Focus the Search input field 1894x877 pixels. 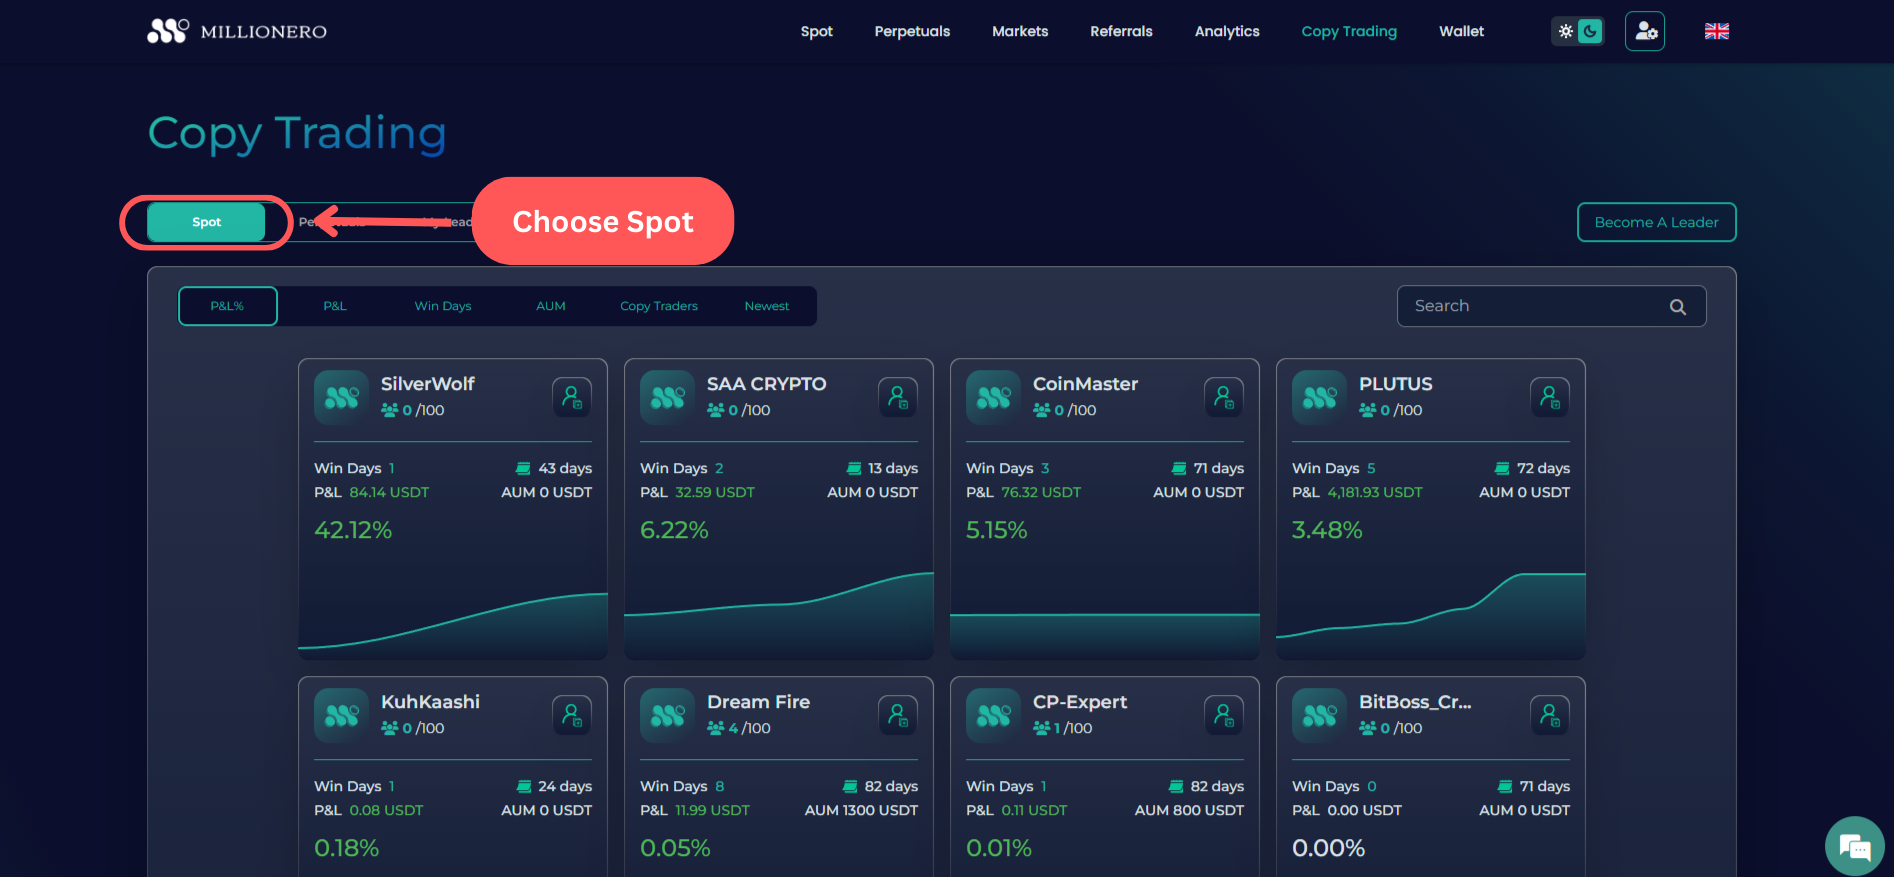1530,306
